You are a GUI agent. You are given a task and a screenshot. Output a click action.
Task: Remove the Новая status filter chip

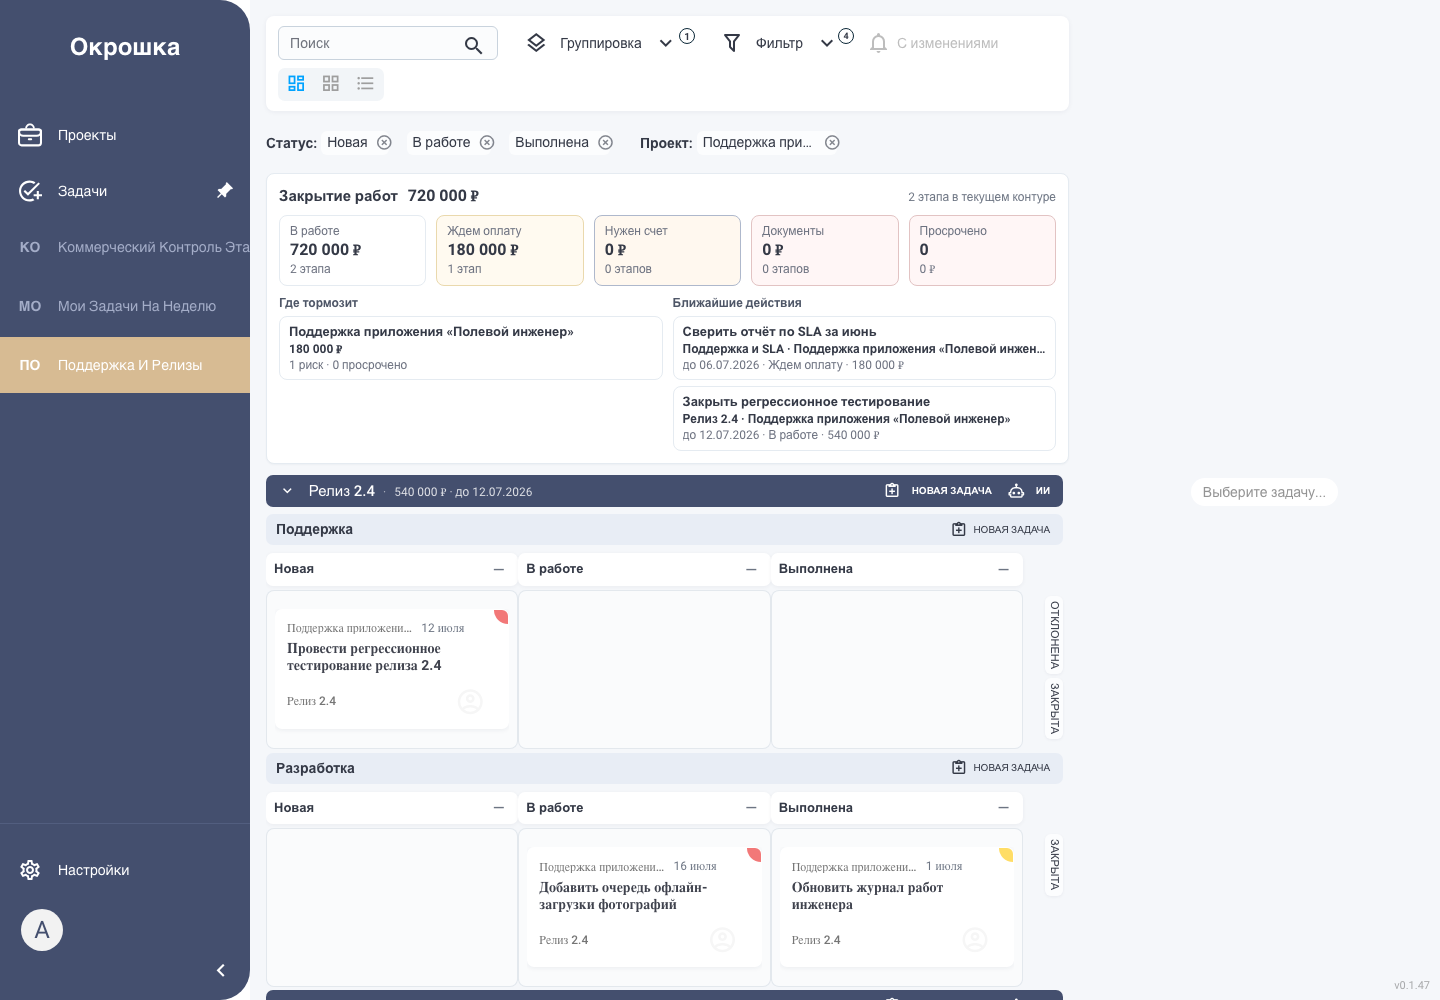point(384,142)
